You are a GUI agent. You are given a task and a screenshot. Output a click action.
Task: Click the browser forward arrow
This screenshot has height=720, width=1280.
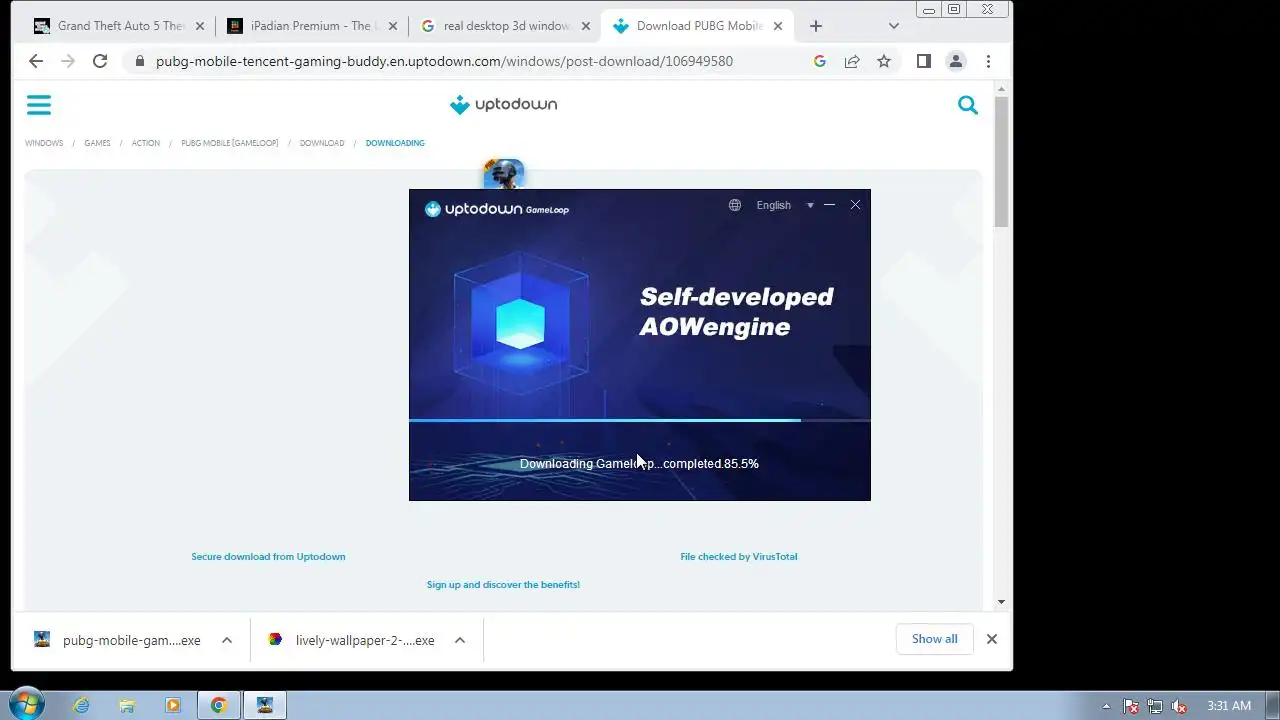click(68, 61)
